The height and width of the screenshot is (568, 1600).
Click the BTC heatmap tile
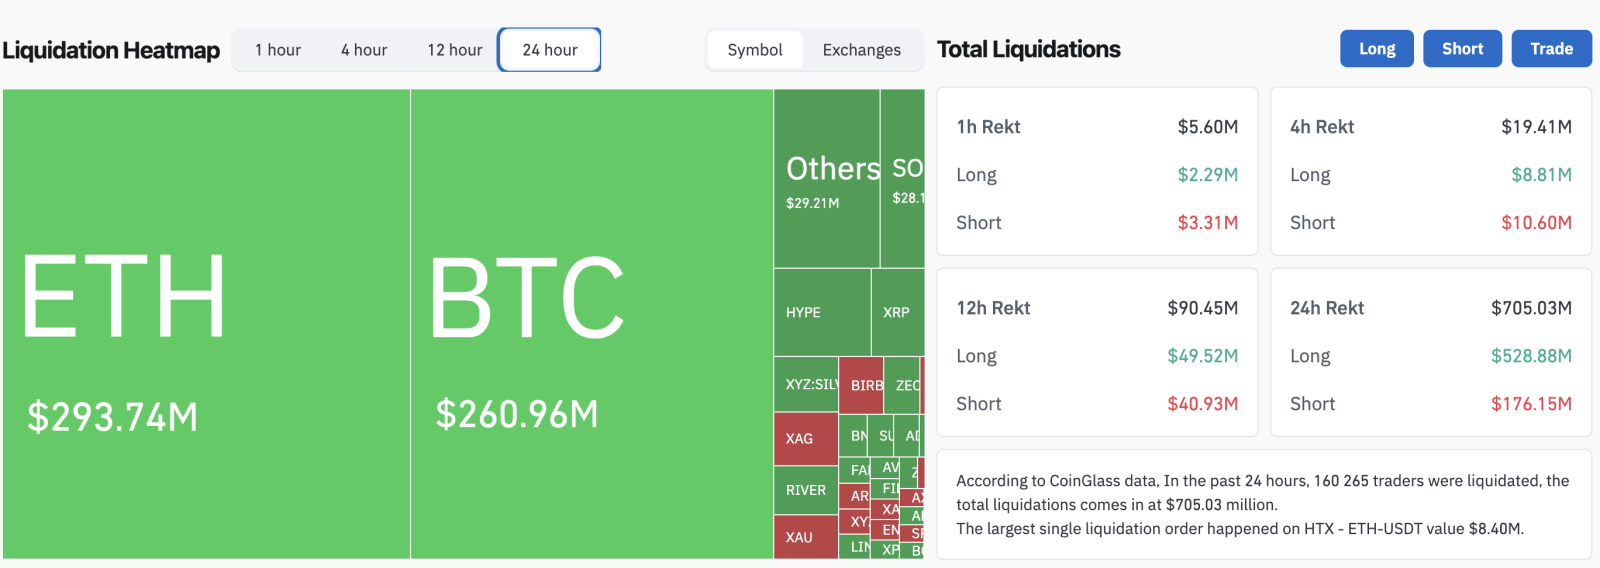(591, 324)
